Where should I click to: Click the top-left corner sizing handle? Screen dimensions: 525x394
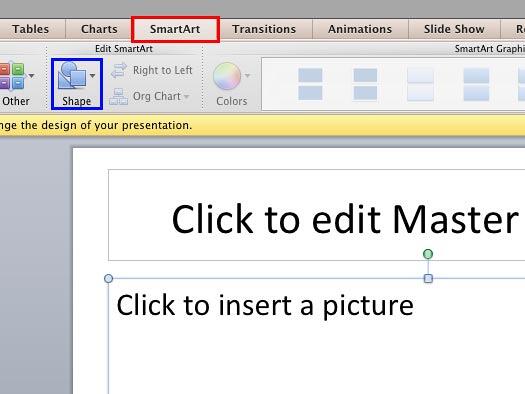(x=108, y=279)
